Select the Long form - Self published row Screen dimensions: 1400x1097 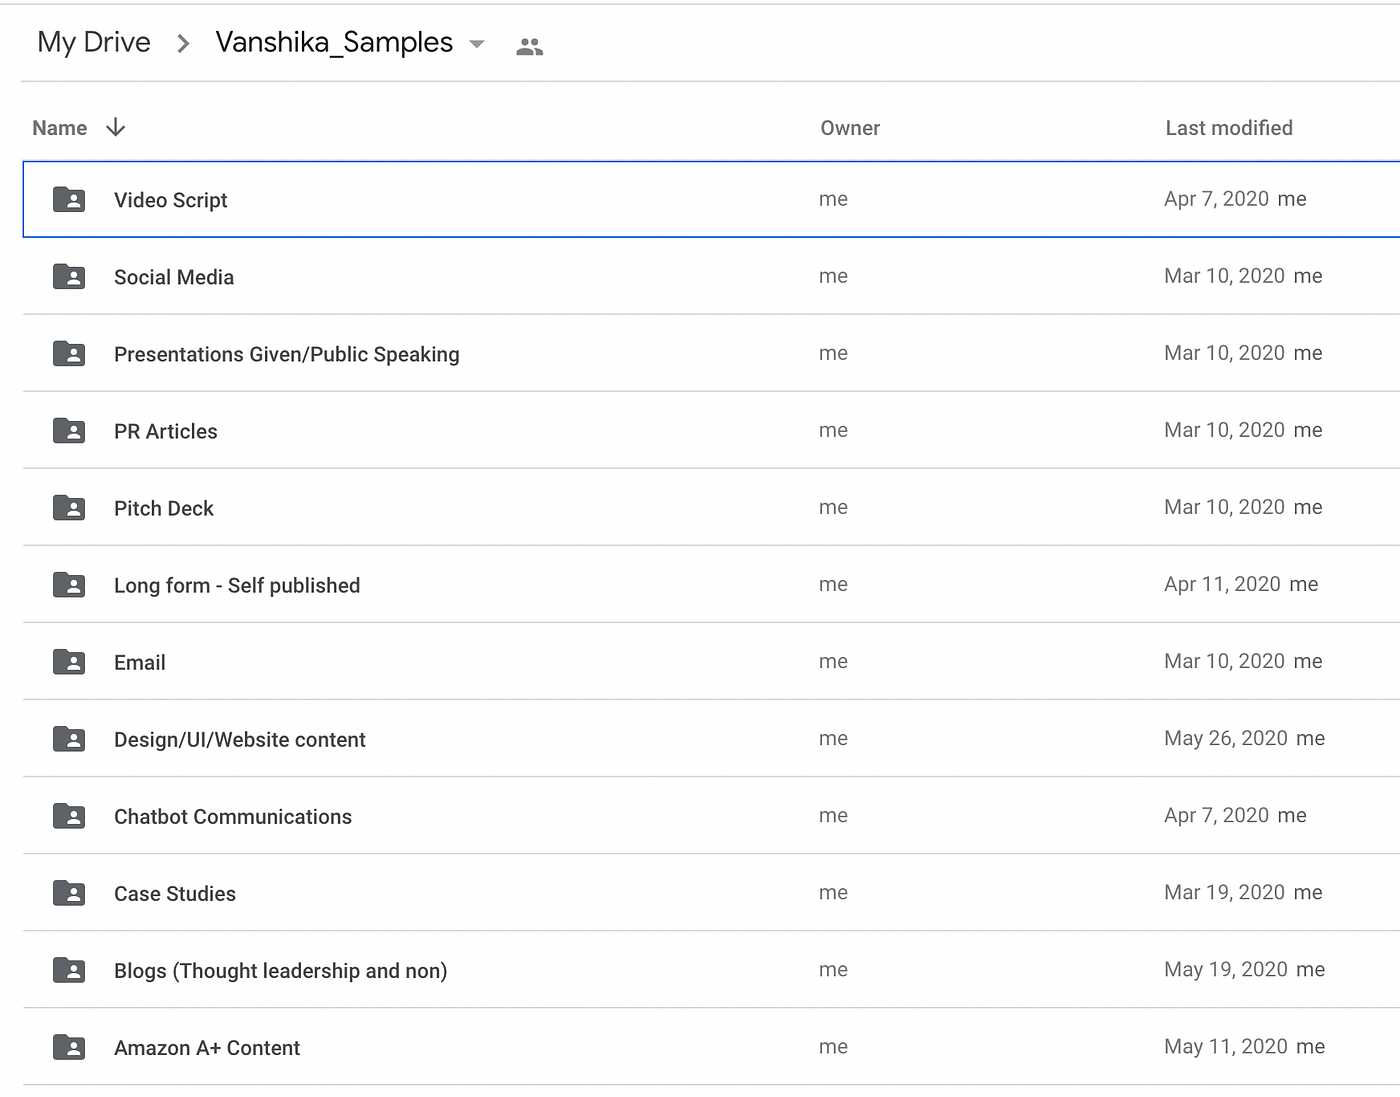point(237,585)
